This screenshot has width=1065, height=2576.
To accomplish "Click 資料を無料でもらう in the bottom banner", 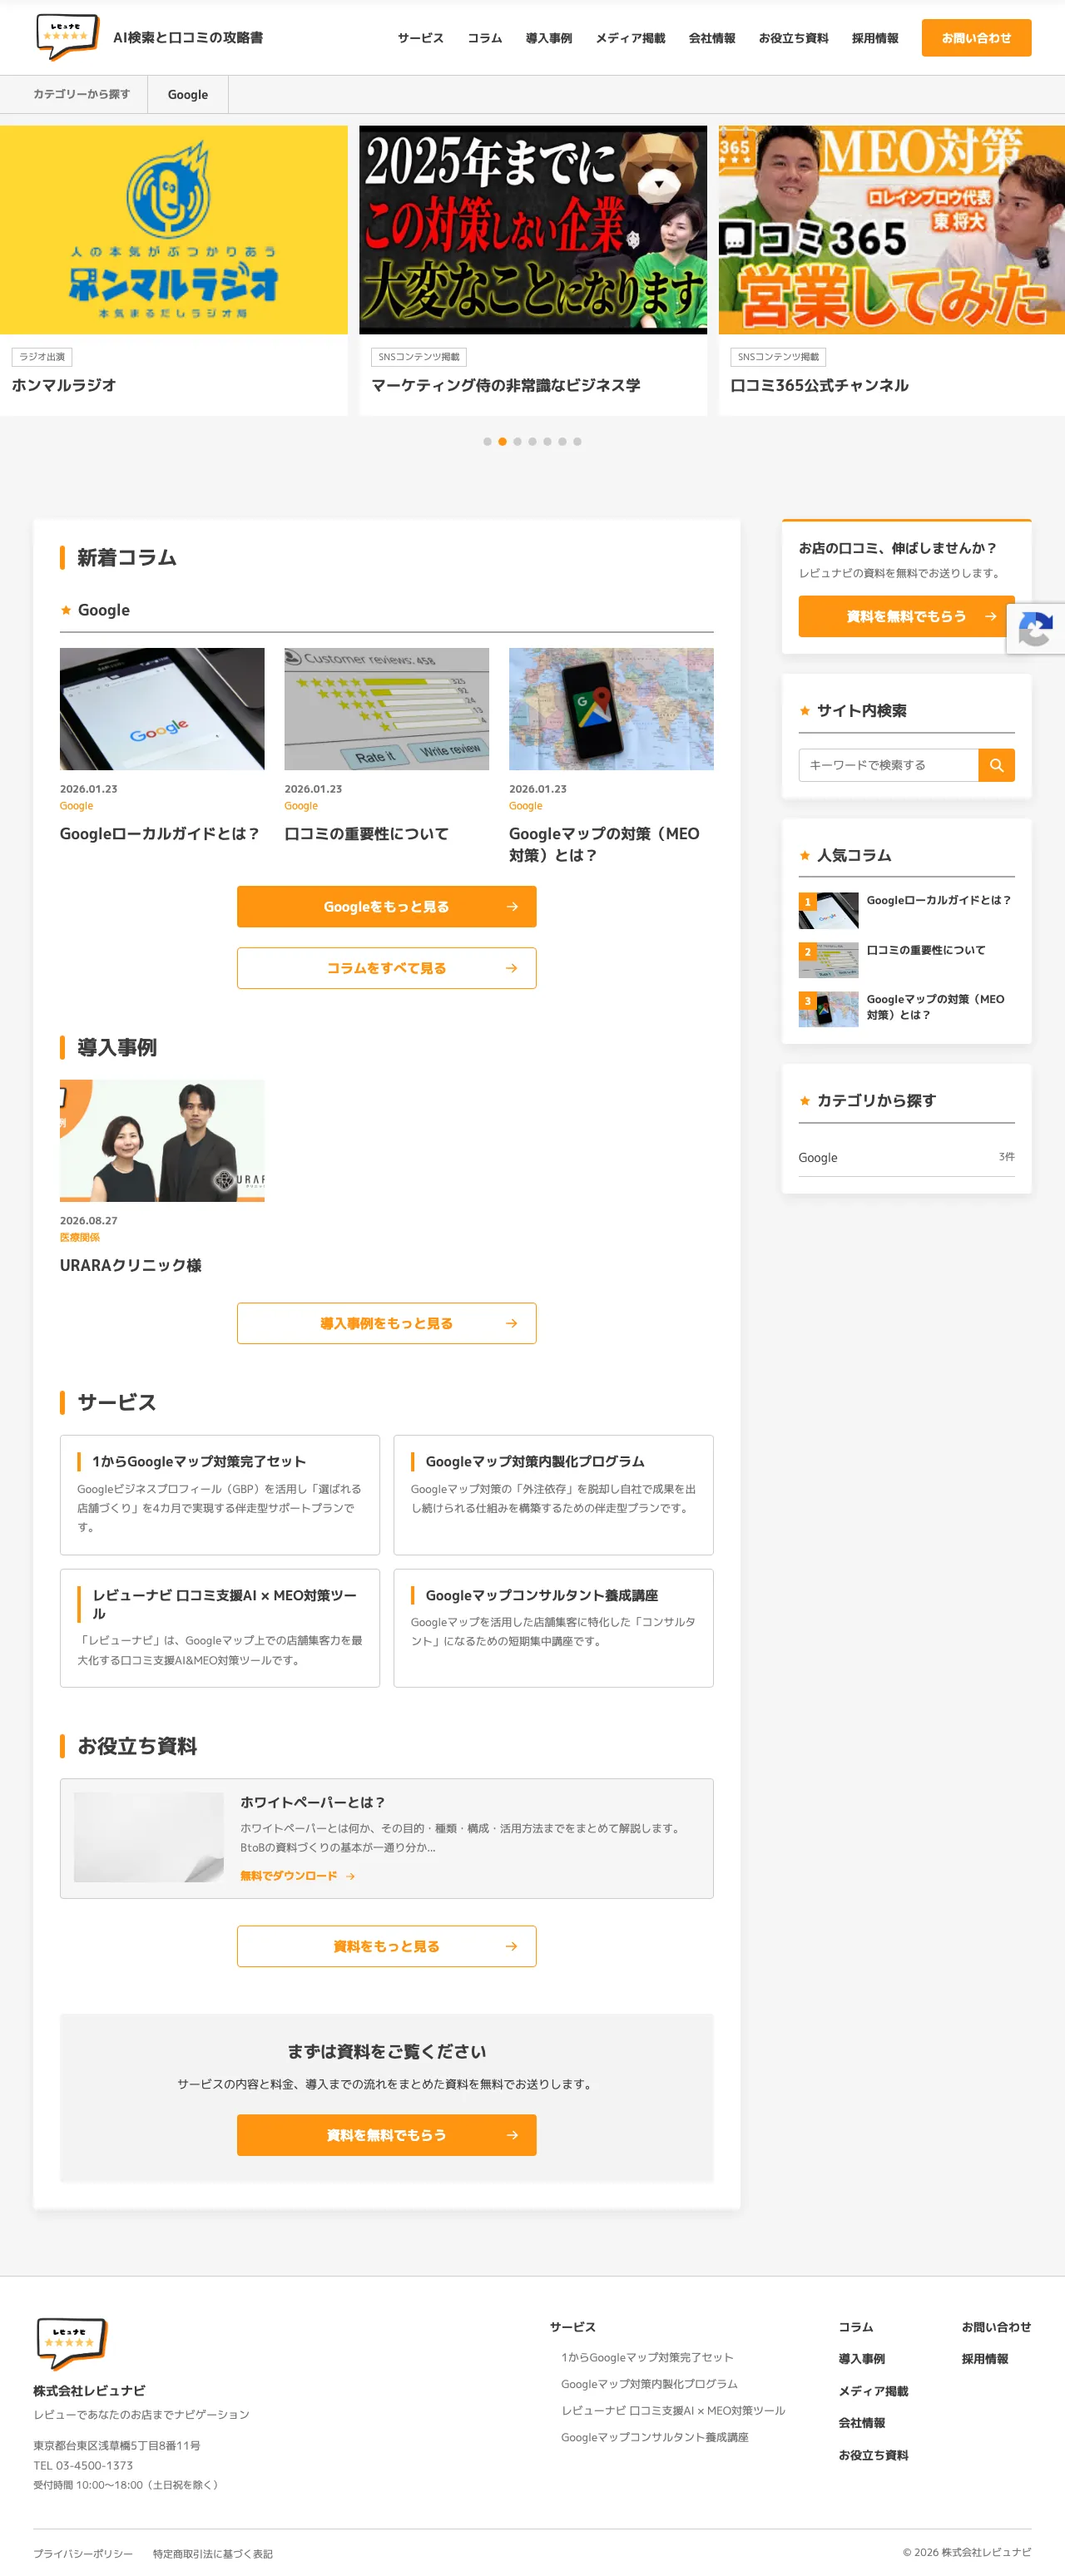I will [x=386, y=2135].
